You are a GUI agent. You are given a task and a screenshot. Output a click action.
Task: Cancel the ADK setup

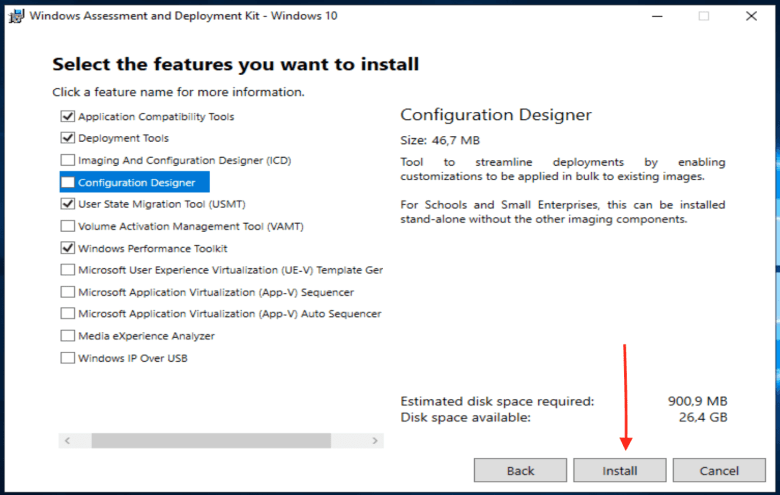pos(719,471)
